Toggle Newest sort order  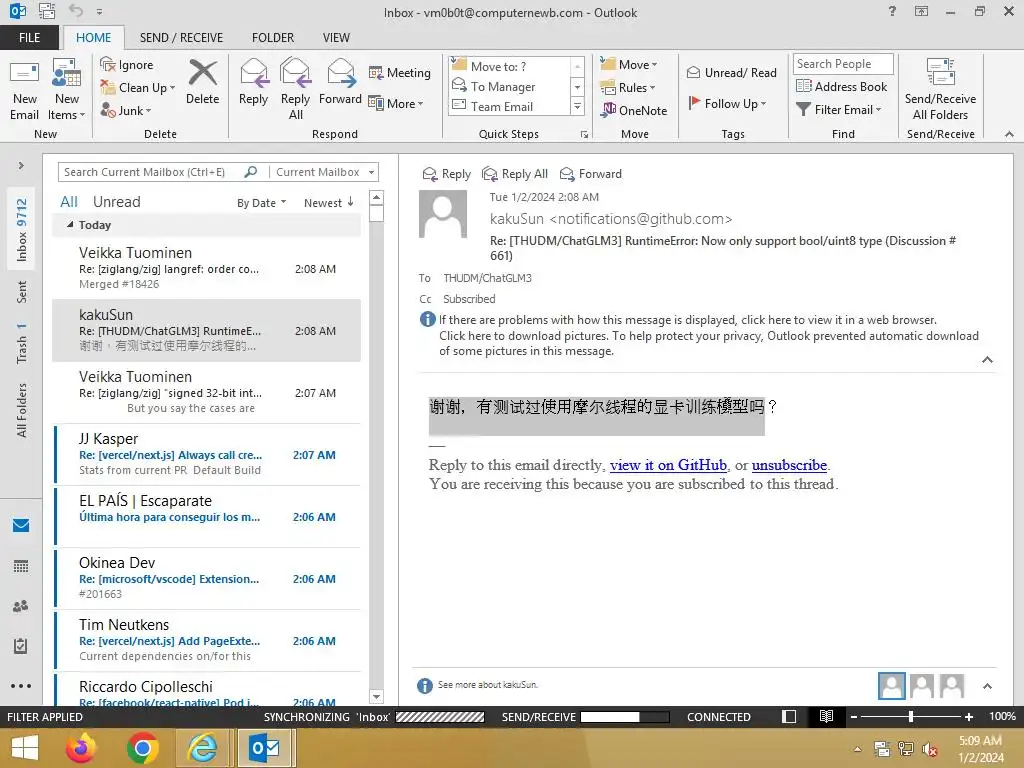pyautogui.click(x=328, y=203)
